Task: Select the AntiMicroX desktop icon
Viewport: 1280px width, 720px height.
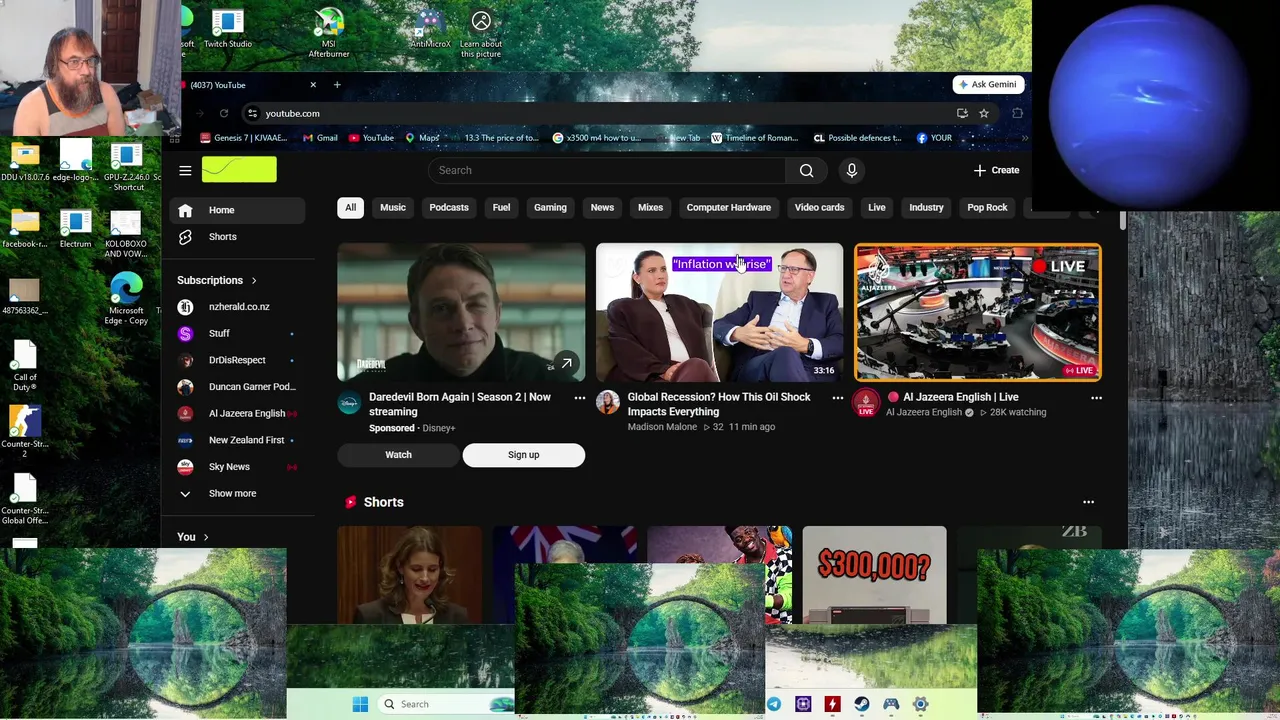Action: point(430,29)
